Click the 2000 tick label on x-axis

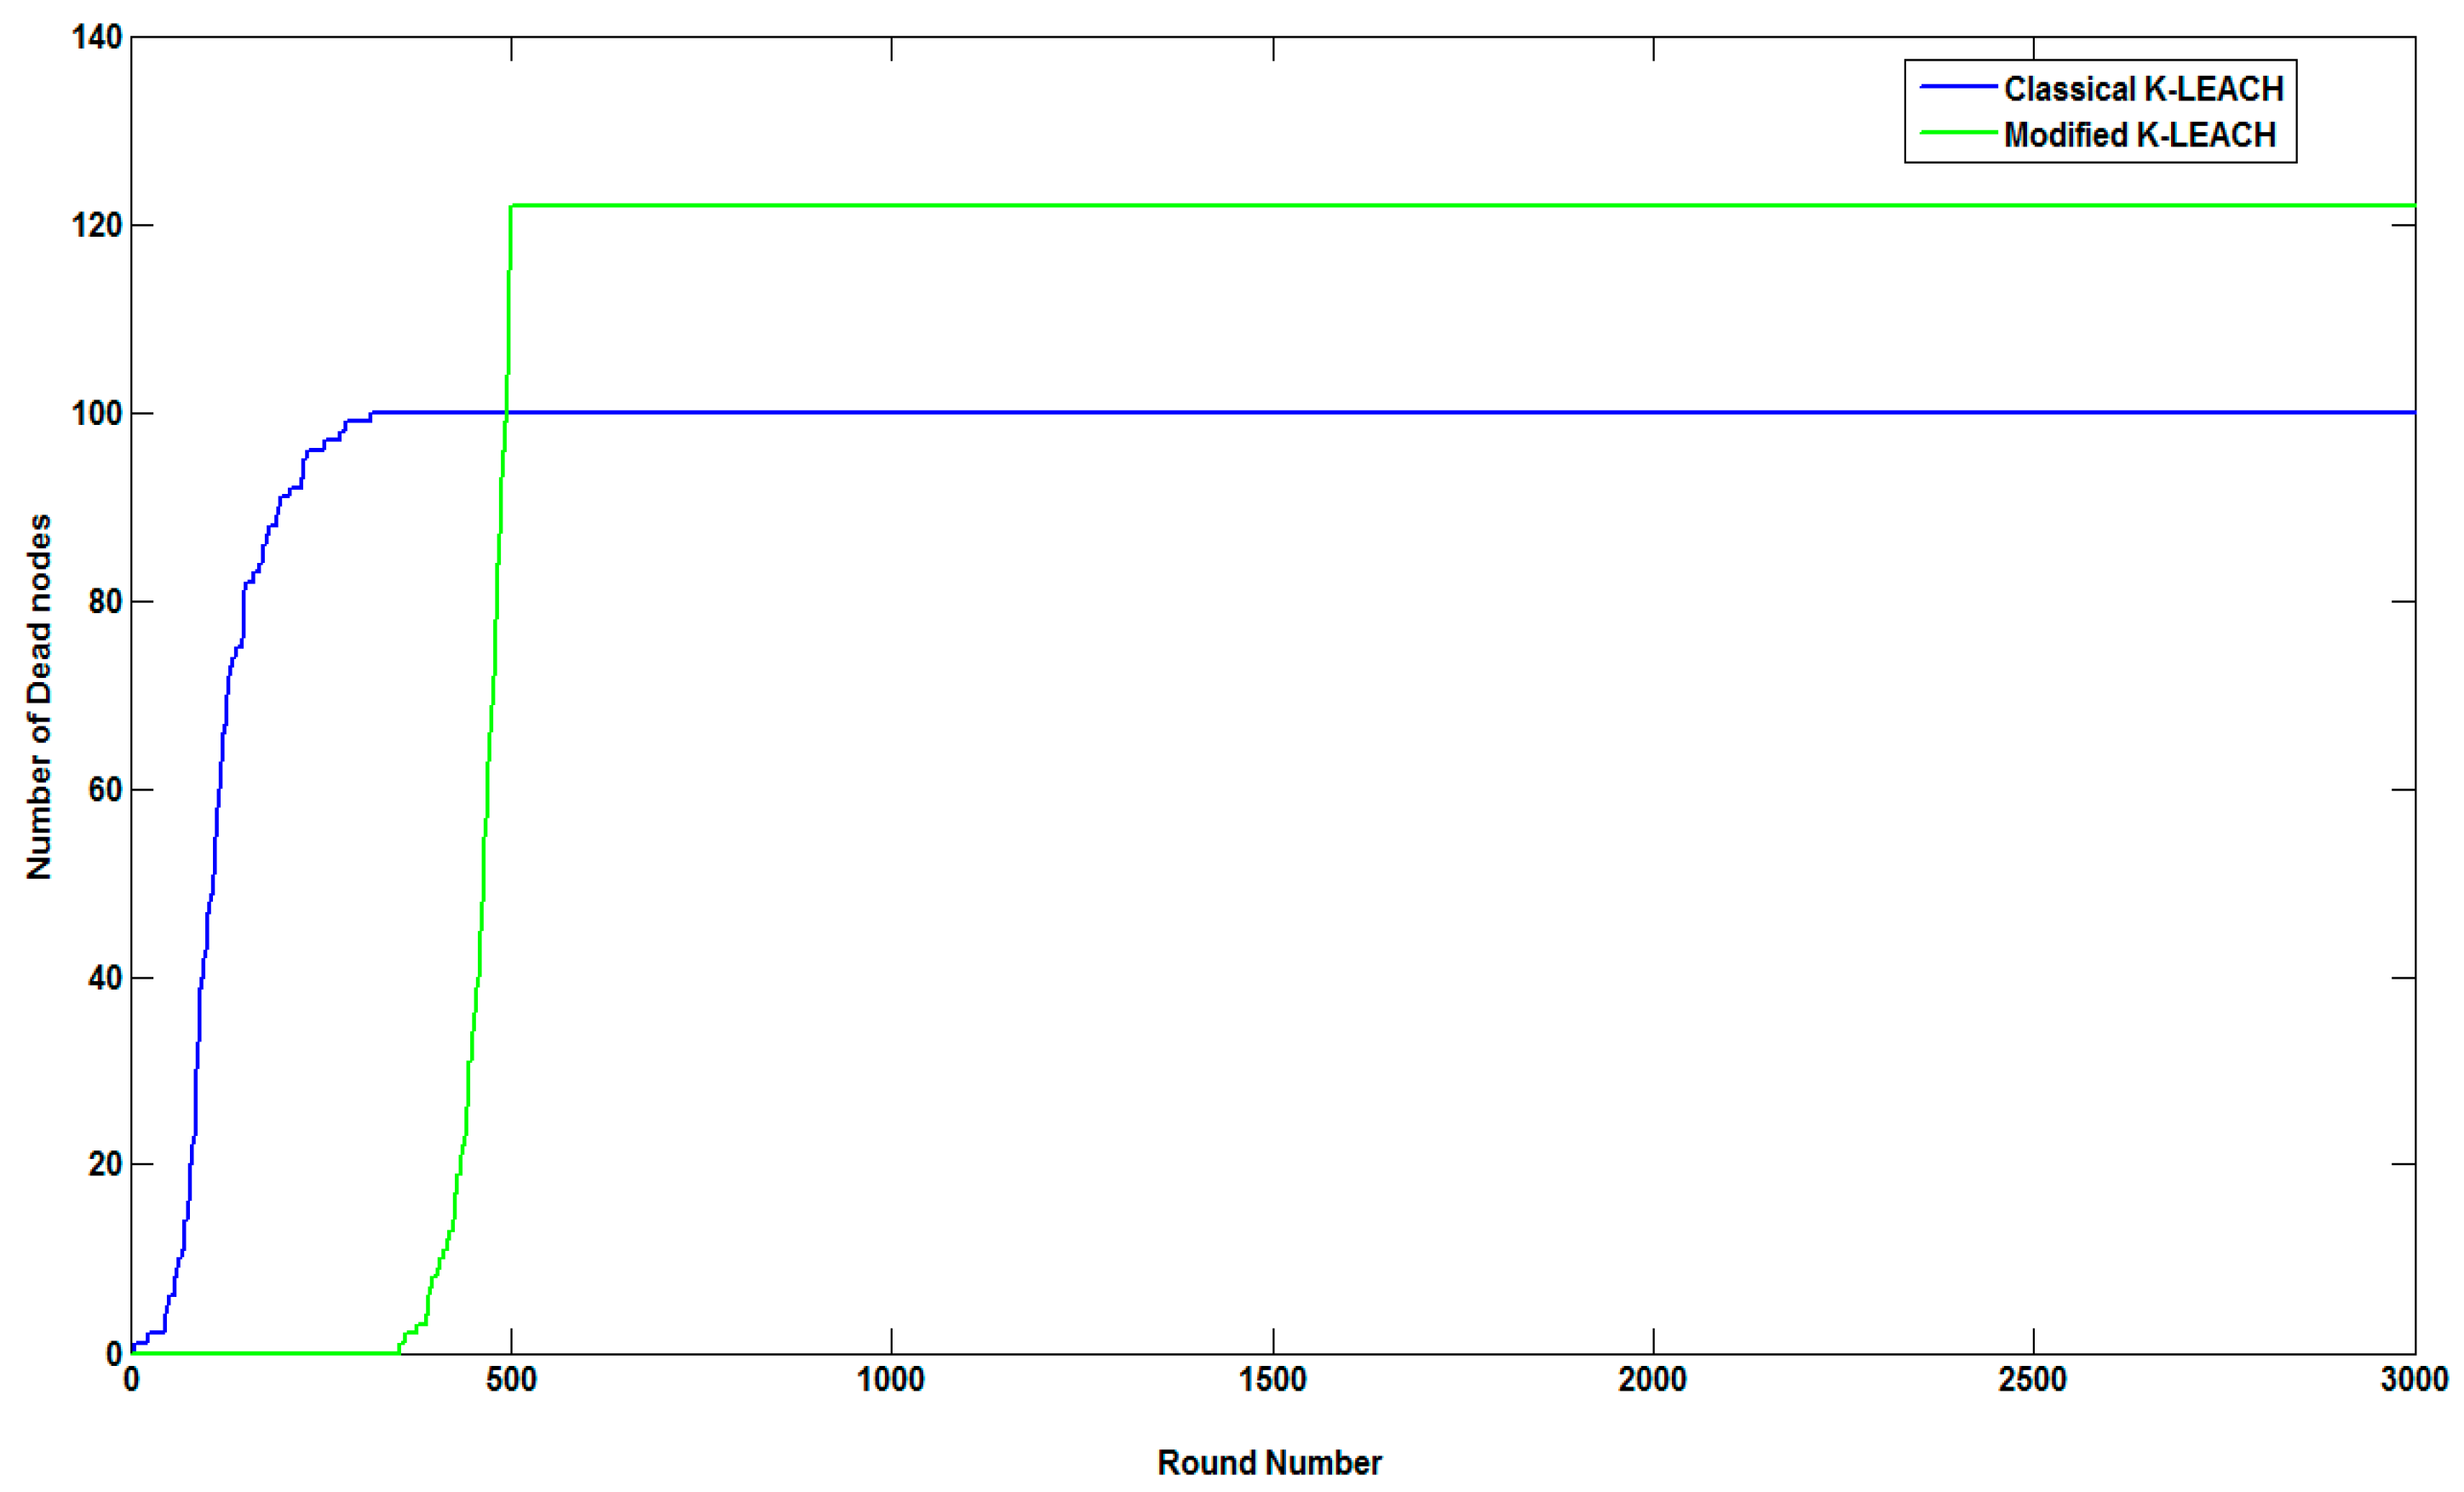pyautogui.click(x=1652, y=1380)
